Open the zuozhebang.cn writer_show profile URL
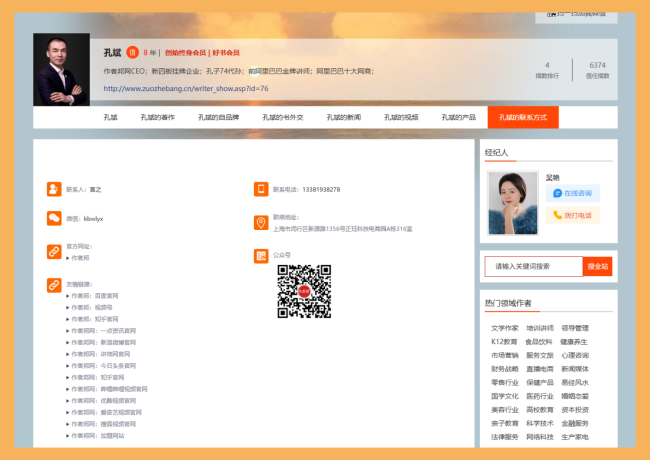This screenshot has height=460, width=650. (186, 88)
